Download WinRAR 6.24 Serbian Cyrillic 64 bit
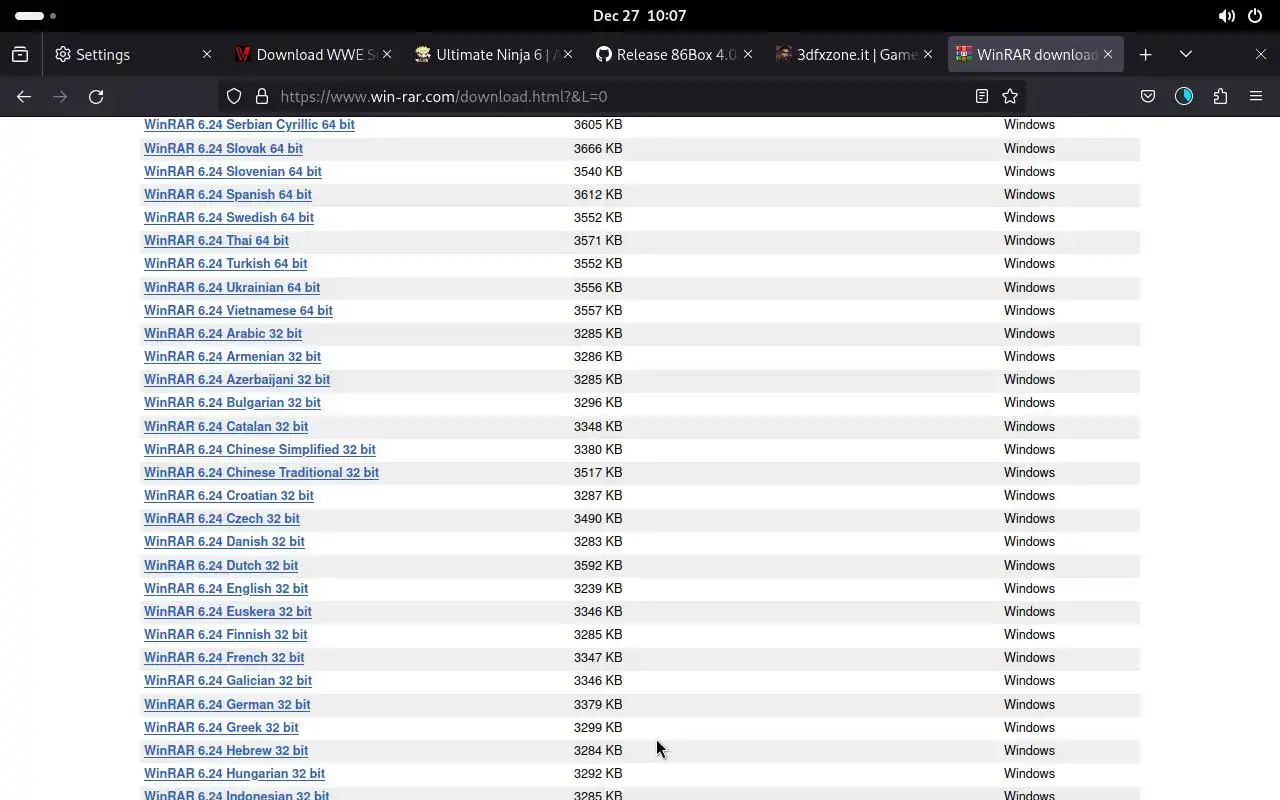The height and width of the screenshot is (800, 1280). pyautogui.click(x=249, y=125)
